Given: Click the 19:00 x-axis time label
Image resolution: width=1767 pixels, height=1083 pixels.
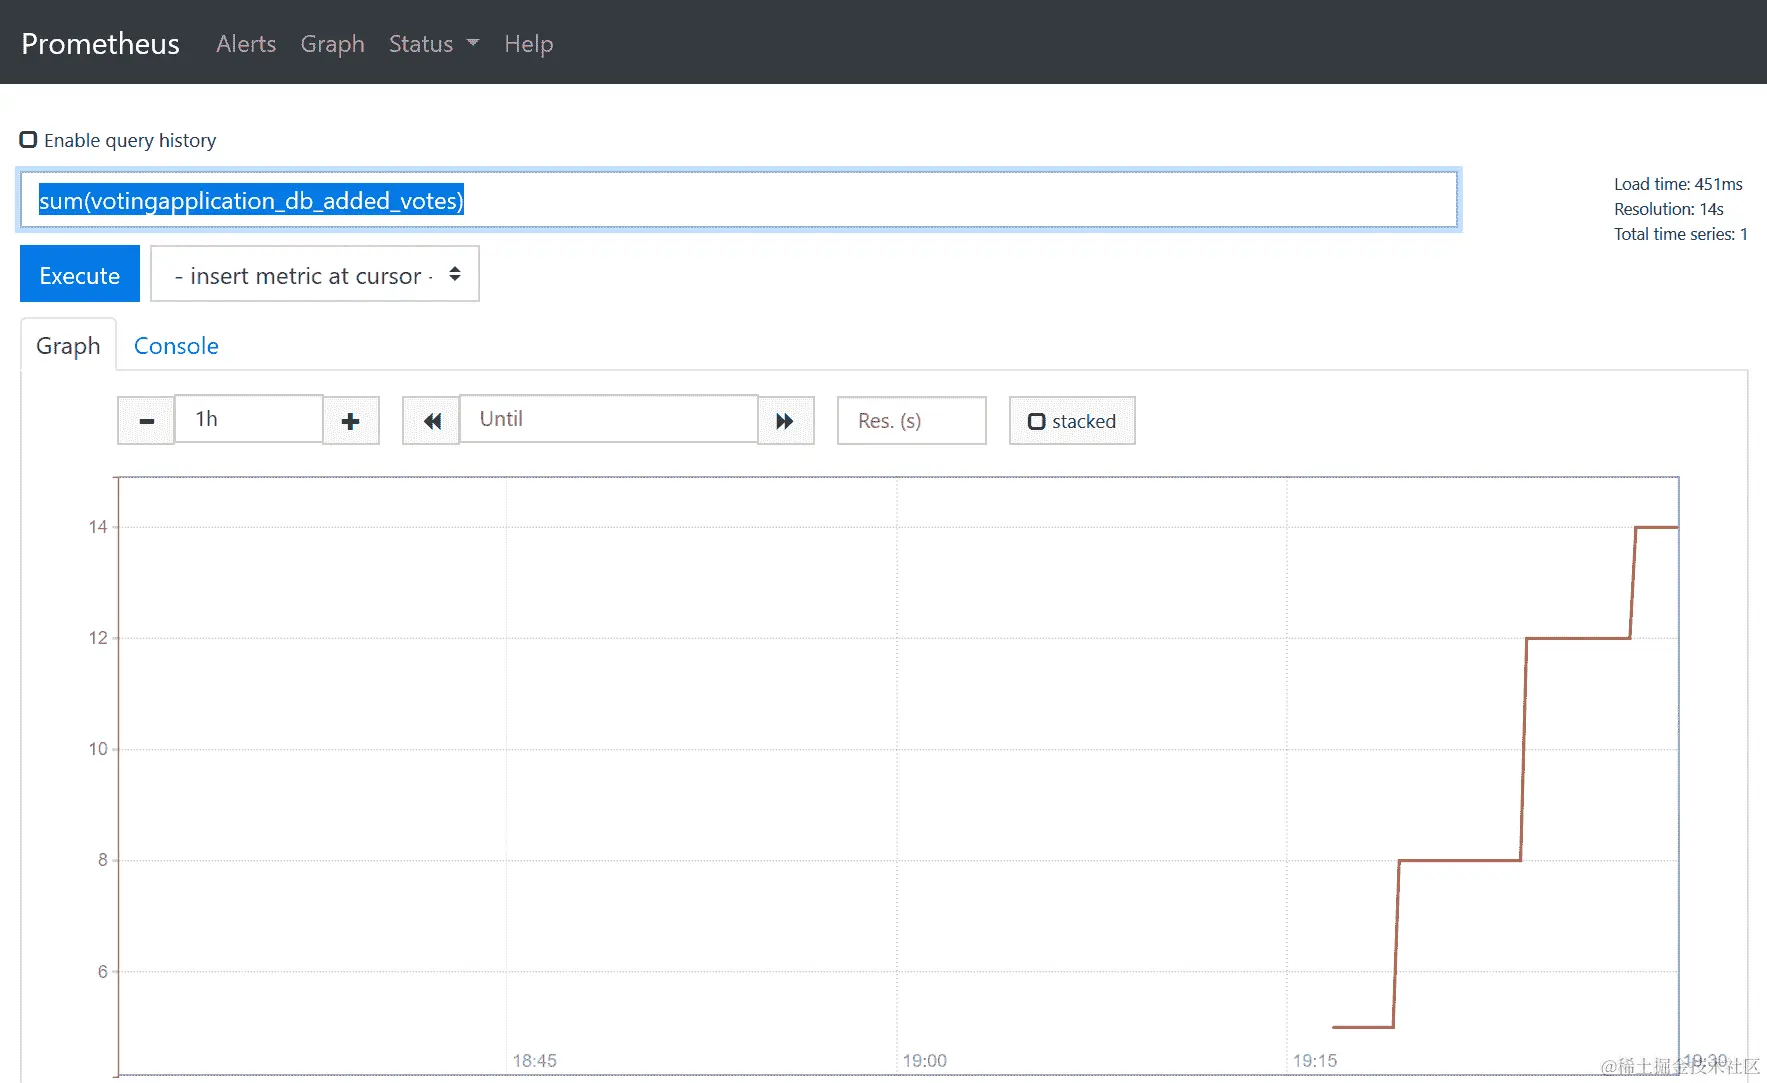Looking at the screenshot, I should tap(925, 1060).
